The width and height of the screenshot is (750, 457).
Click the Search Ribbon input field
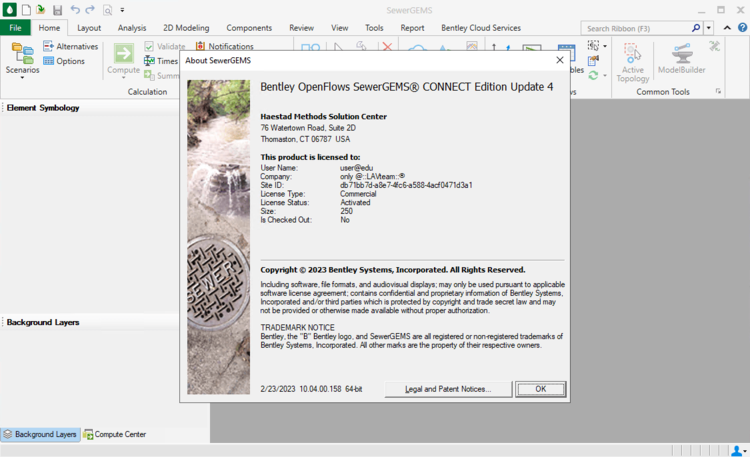(x=637, y=28)
